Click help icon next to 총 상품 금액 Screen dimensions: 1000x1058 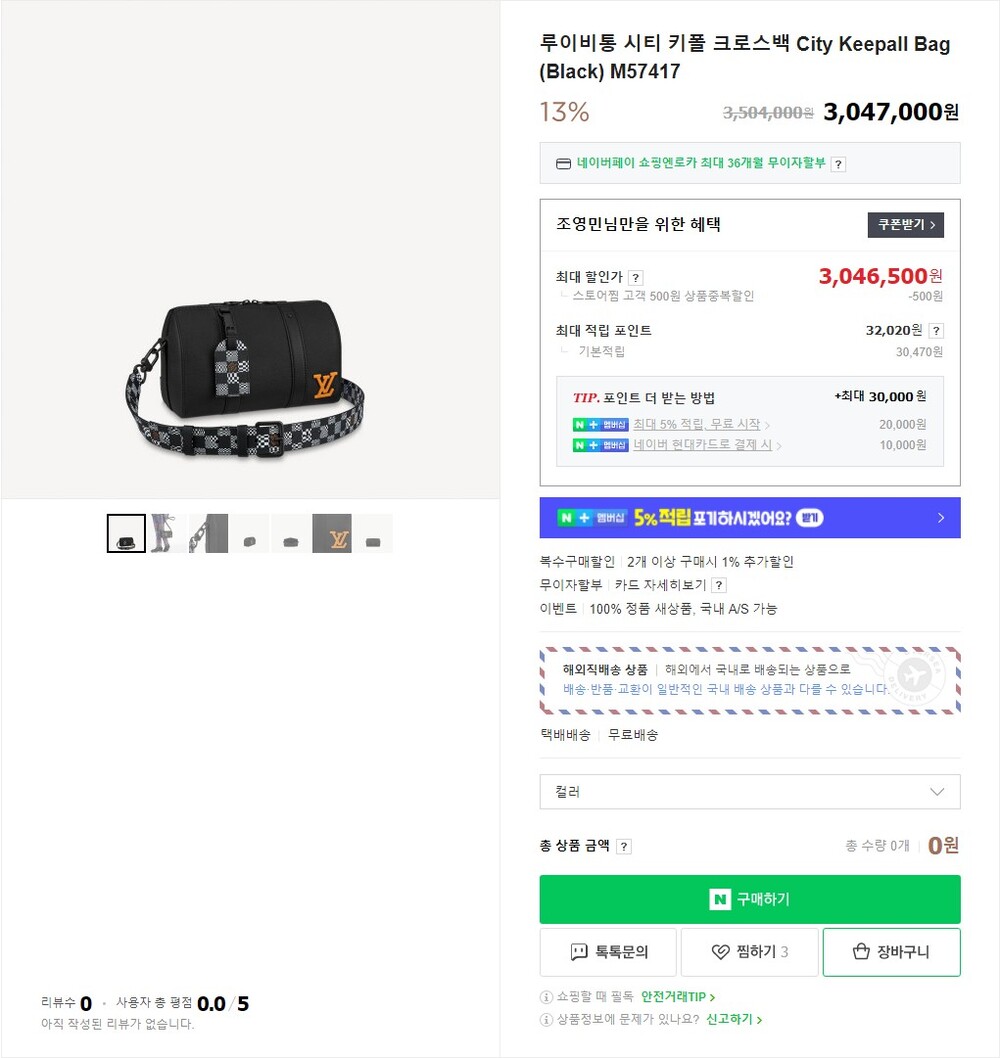point(624,846)
